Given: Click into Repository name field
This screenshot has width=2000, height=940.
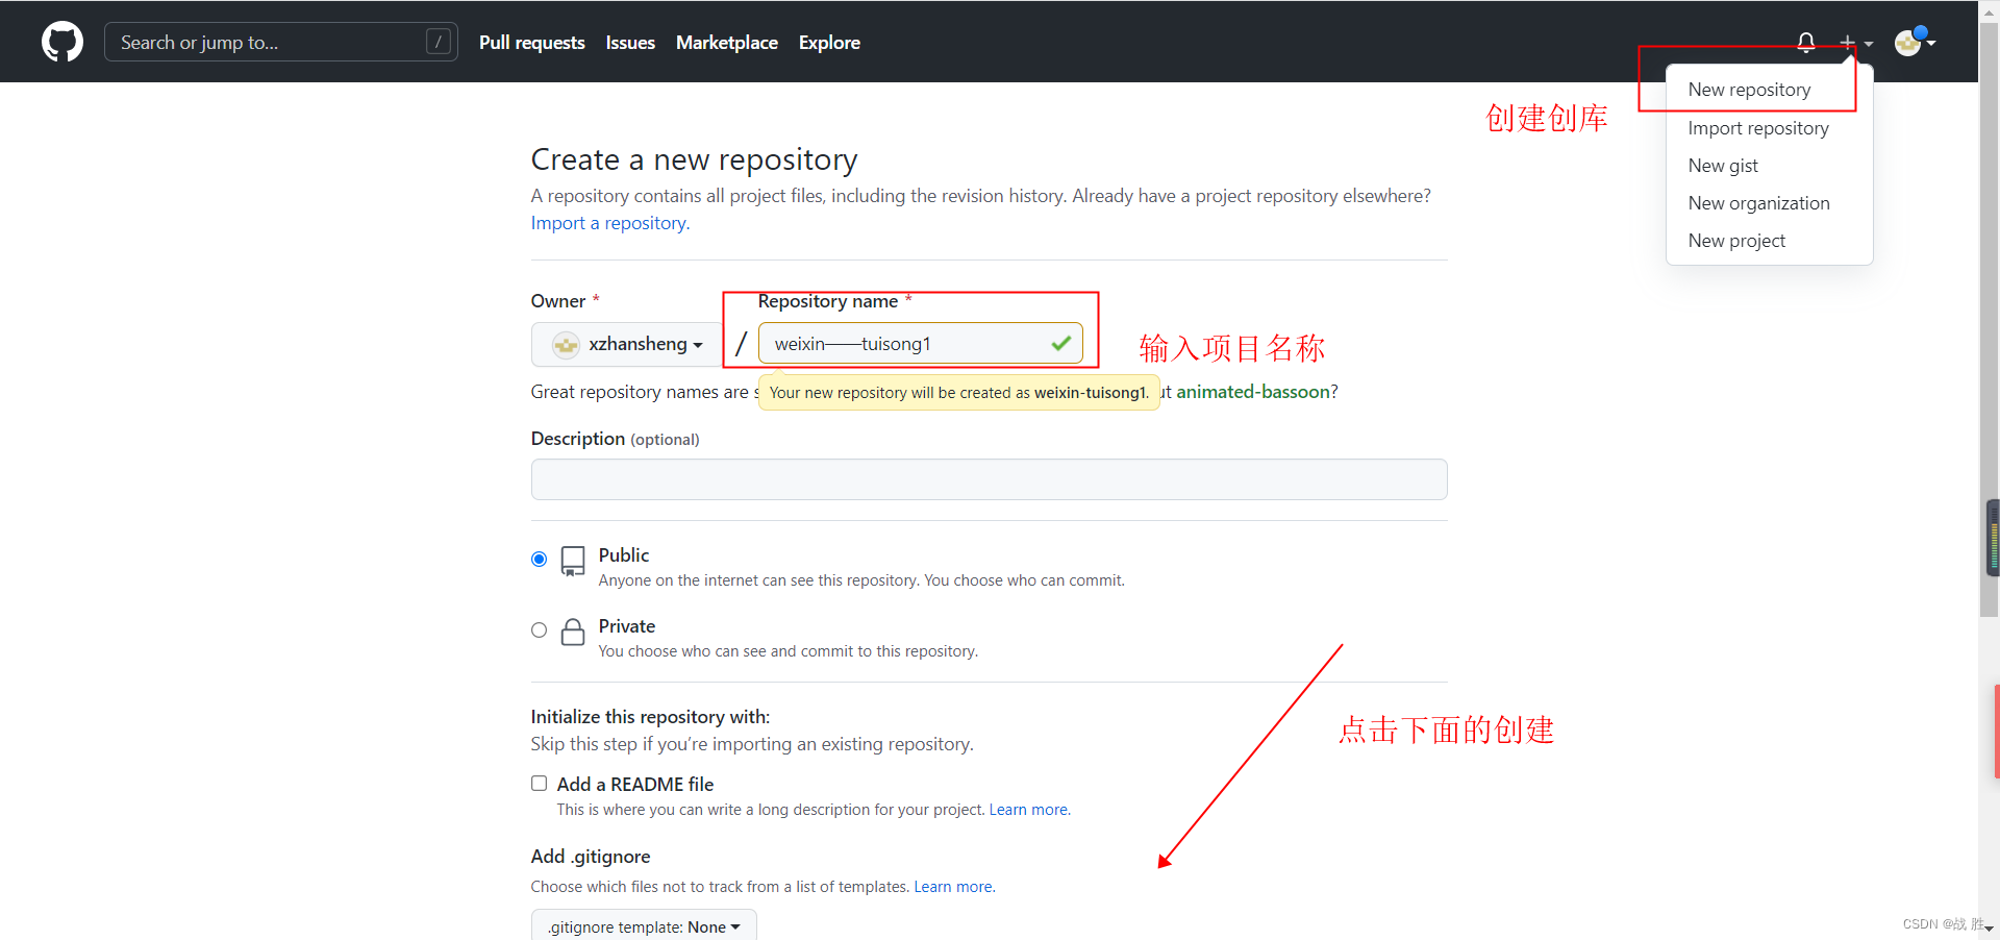Looking at the screenshot, I should (920, 344).
